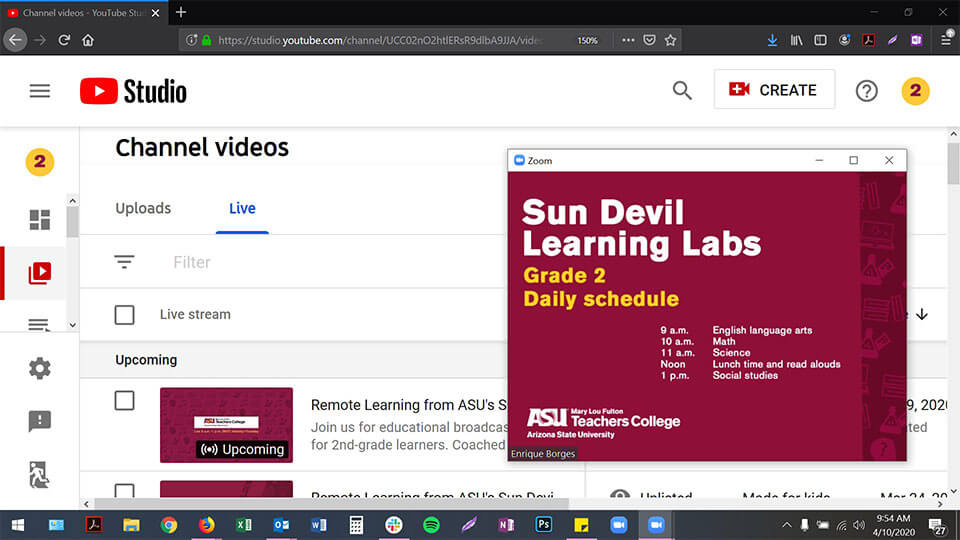Image resolution: width=960 pixels, height=540 pixels.
Task: Open the Videos sidebar icon
Action: [40, 273]
